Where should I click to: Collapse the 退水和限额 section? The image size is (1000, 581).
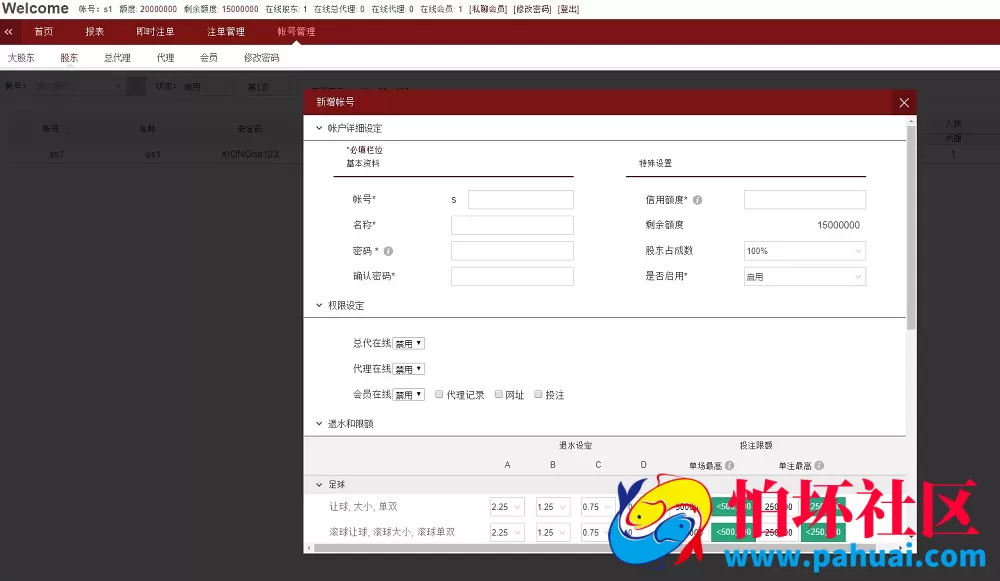(319, 423)
